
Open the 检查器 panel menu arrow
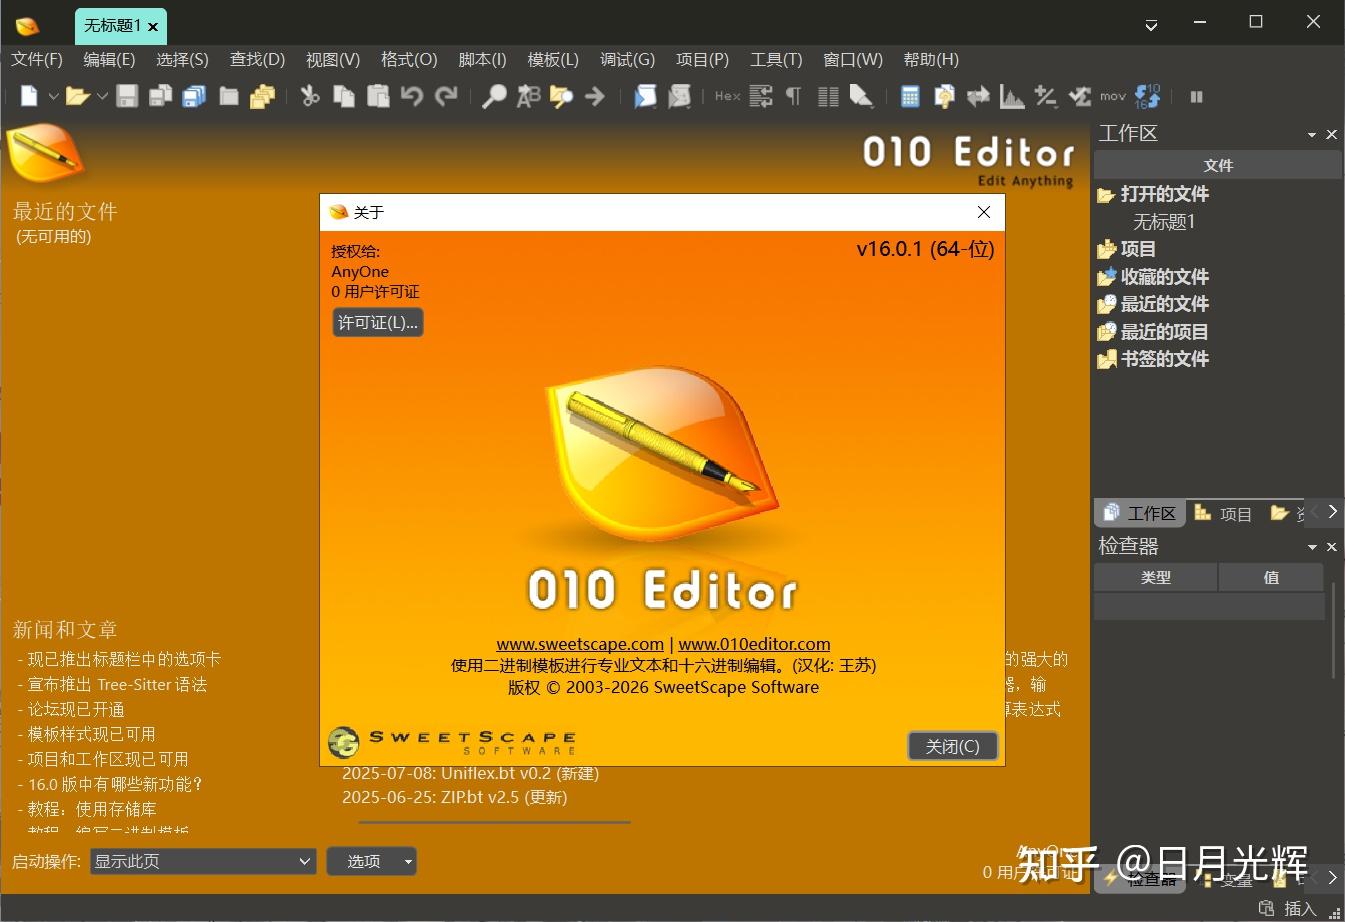click(x=1312, y=547)
